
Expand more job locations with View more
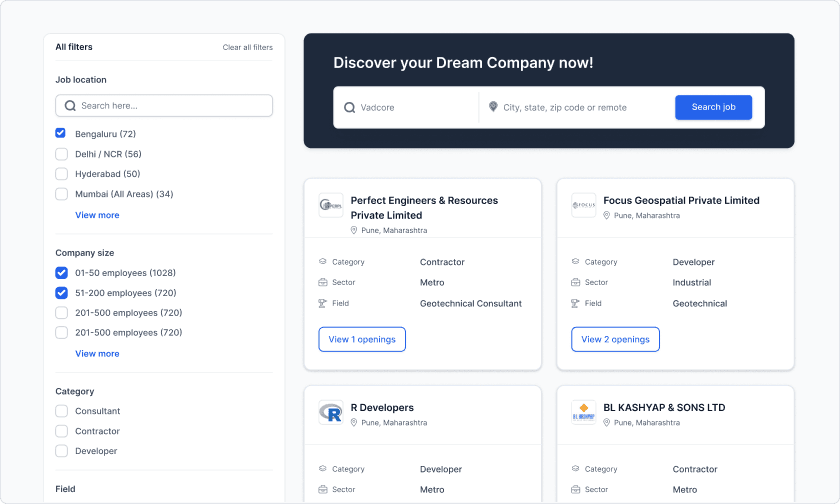click(97, 215)
